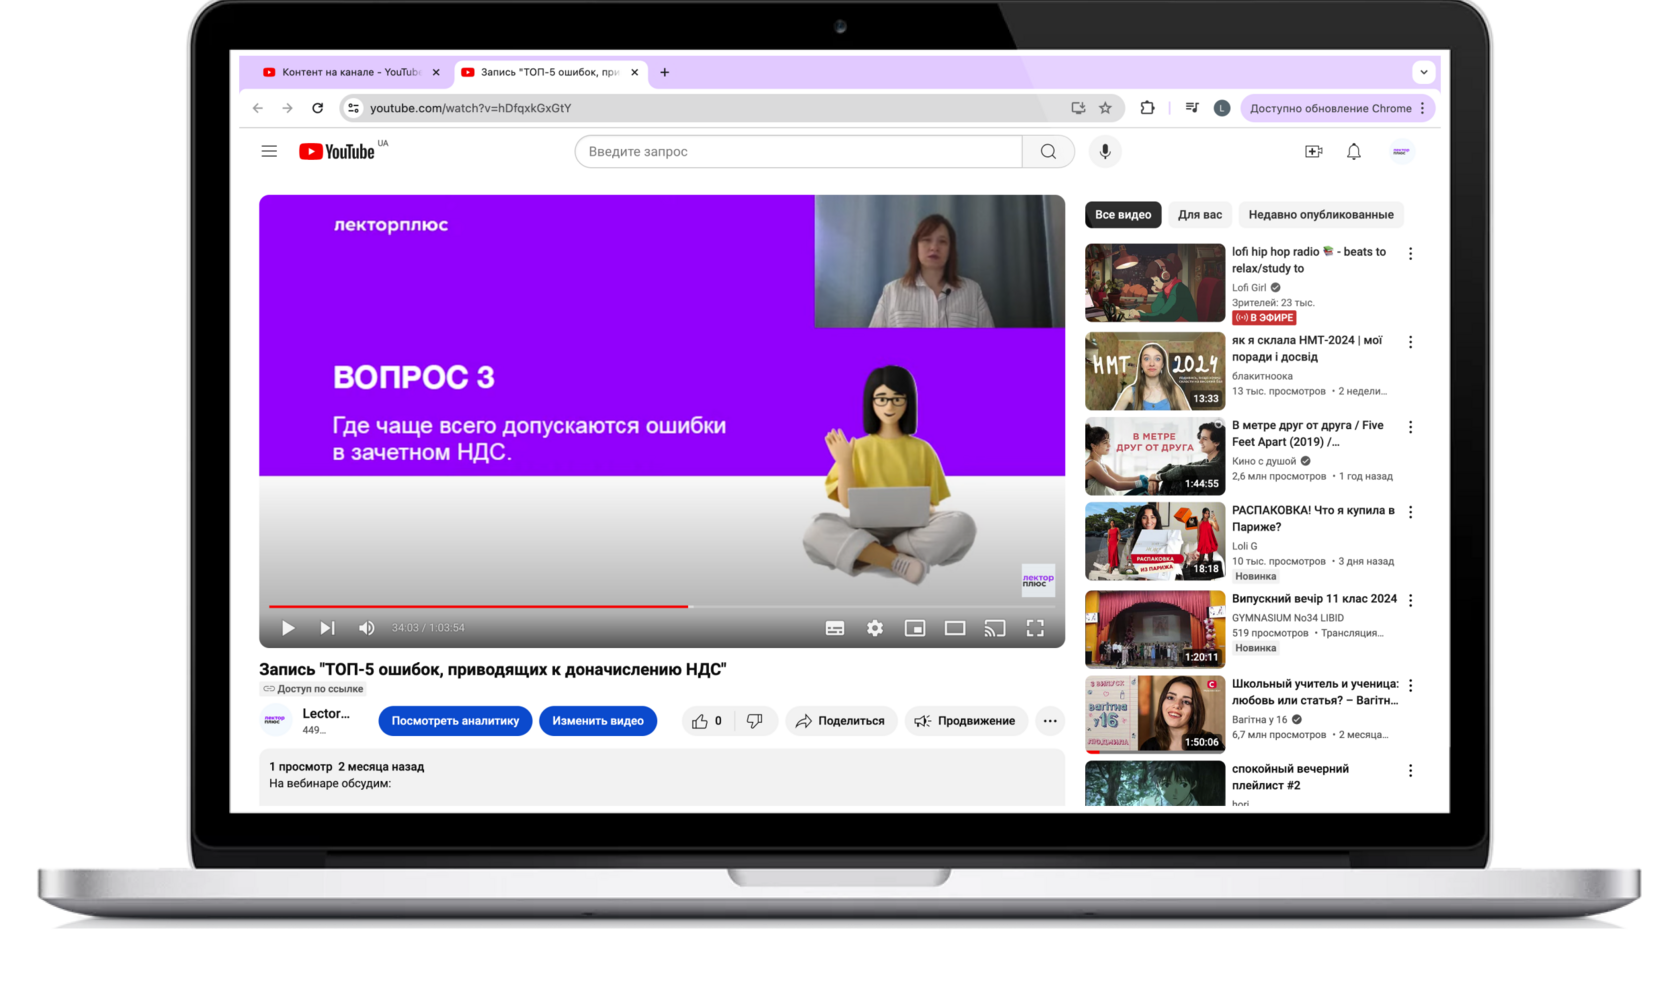Image resolution: width=1680 pixels, height=1006 pixels.
Task: Bookmark this page with the star
Action: [x=1106, y=108]
